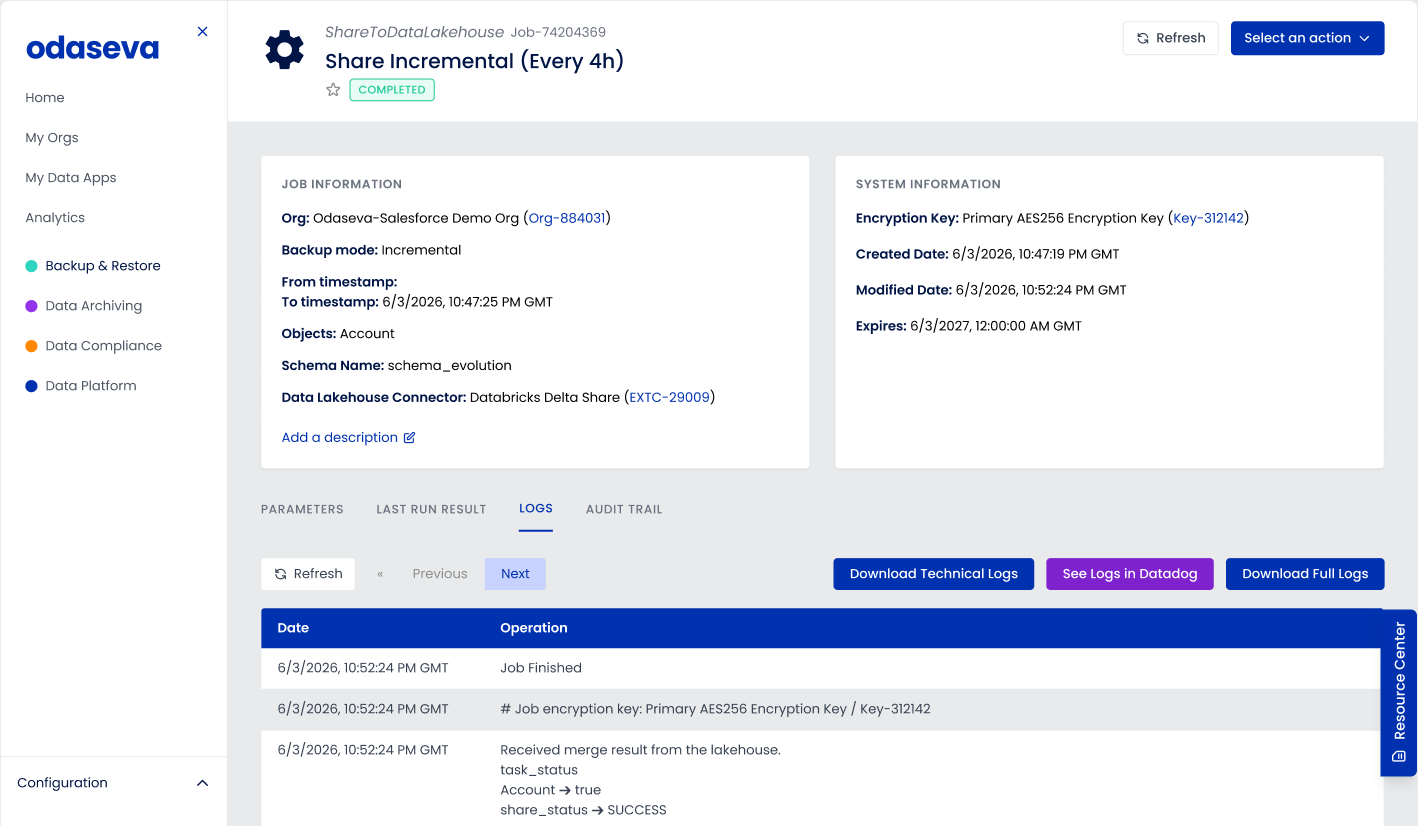The width and height of the screenshot is (1418, 826).
Task: Go to Next logs page
Action: pos(515,574)
